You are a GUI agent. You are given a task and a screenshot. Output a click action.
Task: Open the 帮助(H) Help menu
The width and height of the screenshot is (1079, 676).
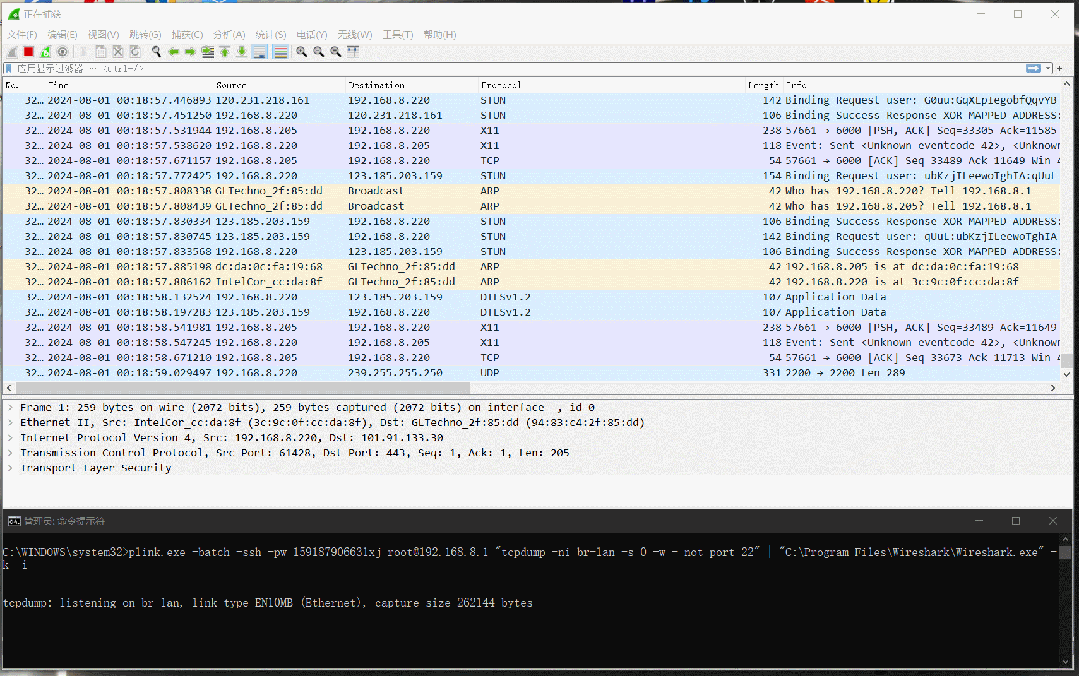click(x=440, y=34)
